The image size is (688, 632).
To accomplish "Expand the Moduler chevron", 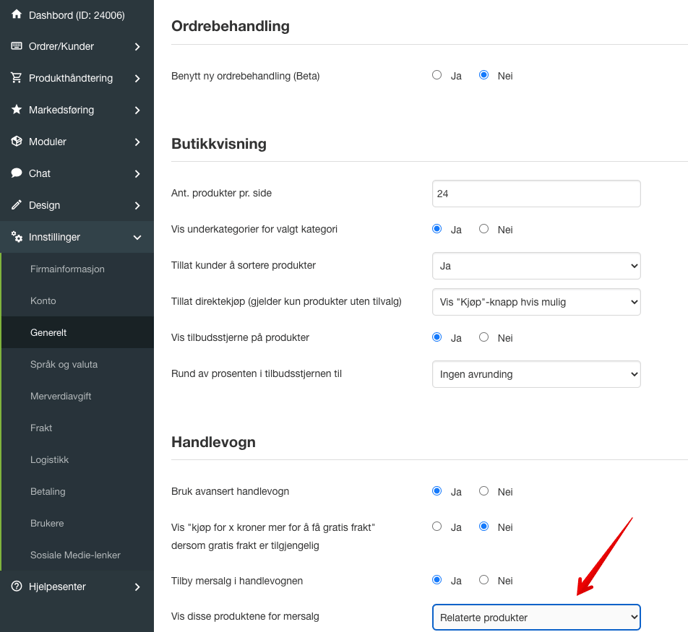I will click(x=137, y=142).
